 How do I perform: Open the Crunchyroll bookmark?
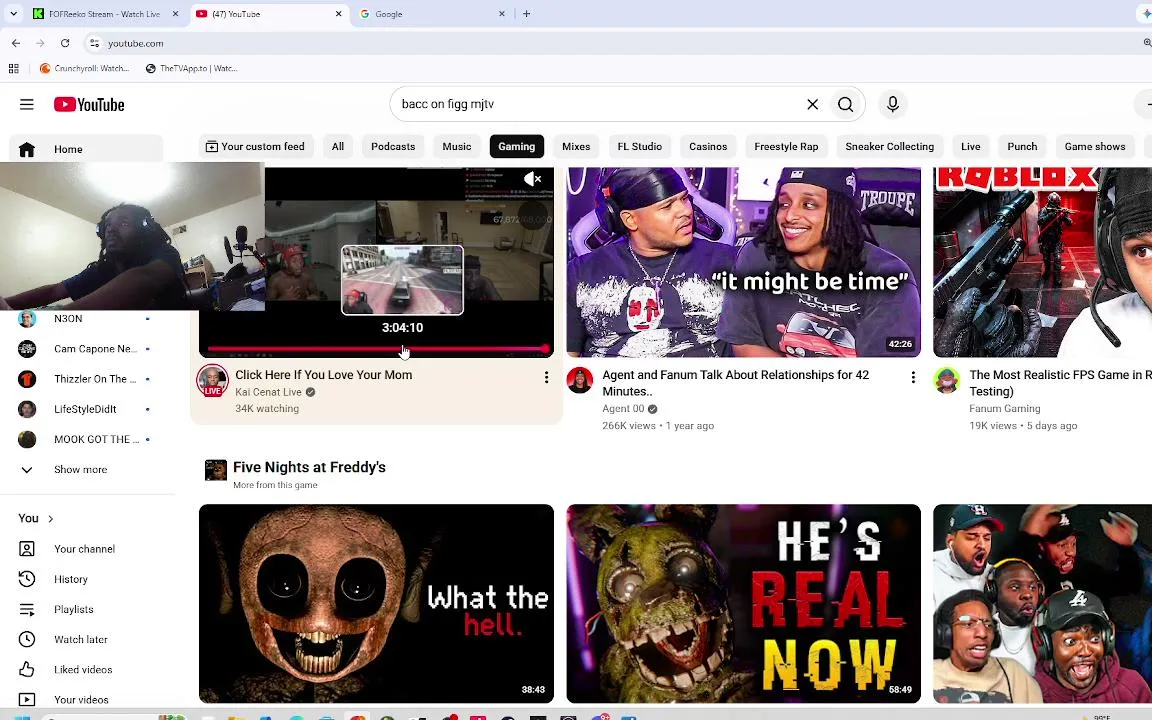(84, 68)
